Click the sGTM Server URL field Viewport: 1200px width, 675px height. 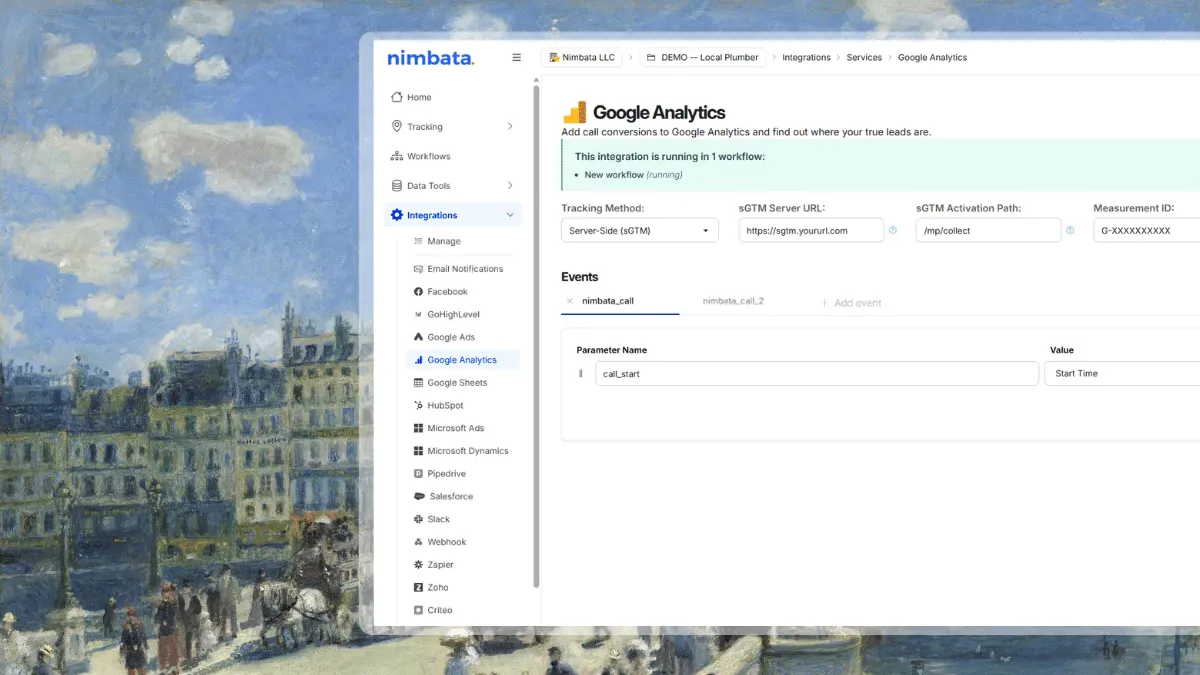[x=812, y=231]
